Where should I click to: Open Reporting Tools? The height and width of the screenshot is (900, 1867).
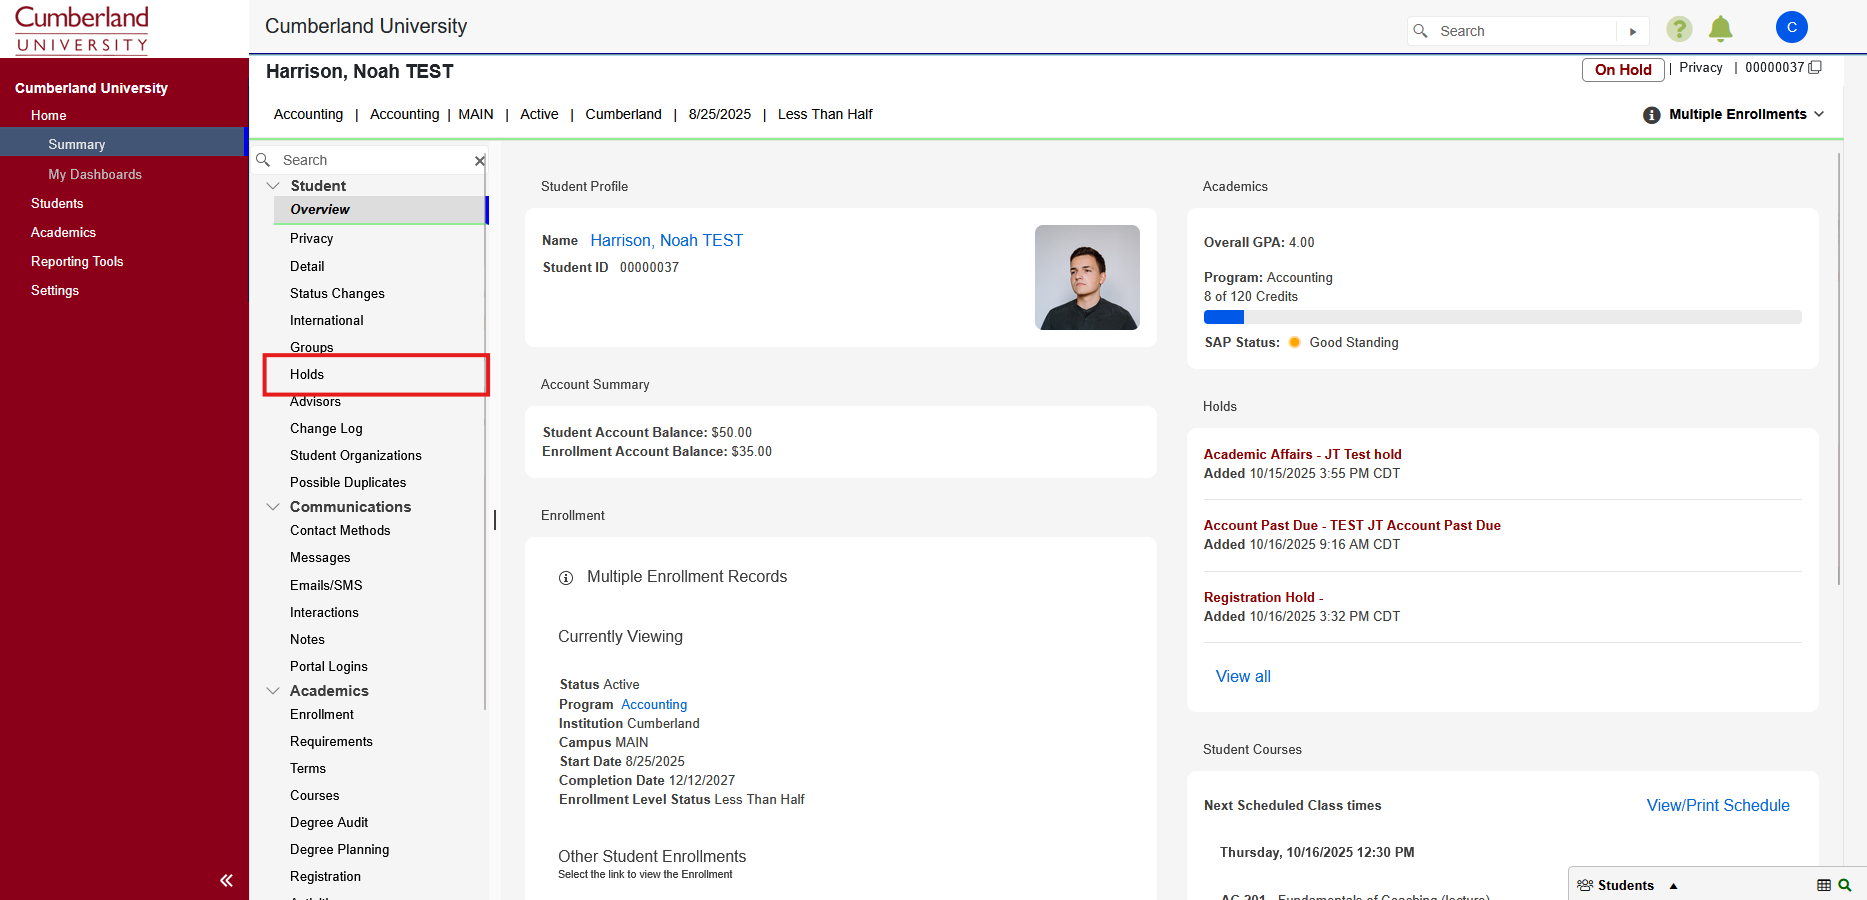point(77,261)
